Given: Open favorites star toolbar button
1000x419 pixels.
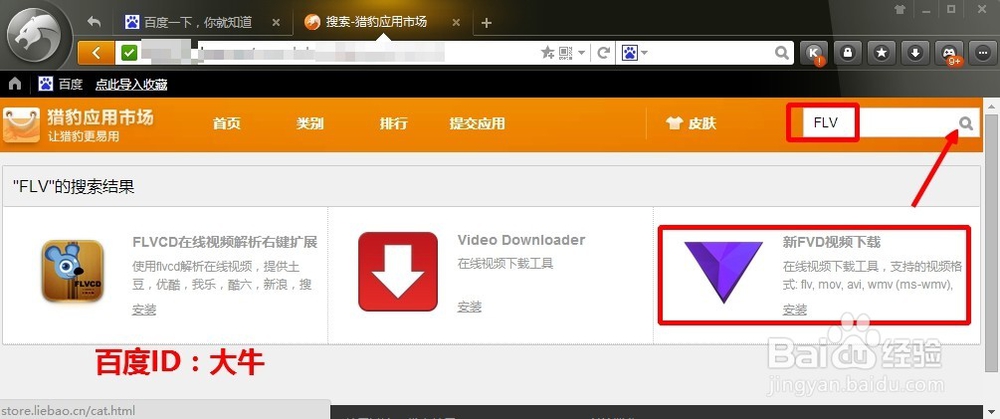Looking at the screenshot, I should (881, 54).
